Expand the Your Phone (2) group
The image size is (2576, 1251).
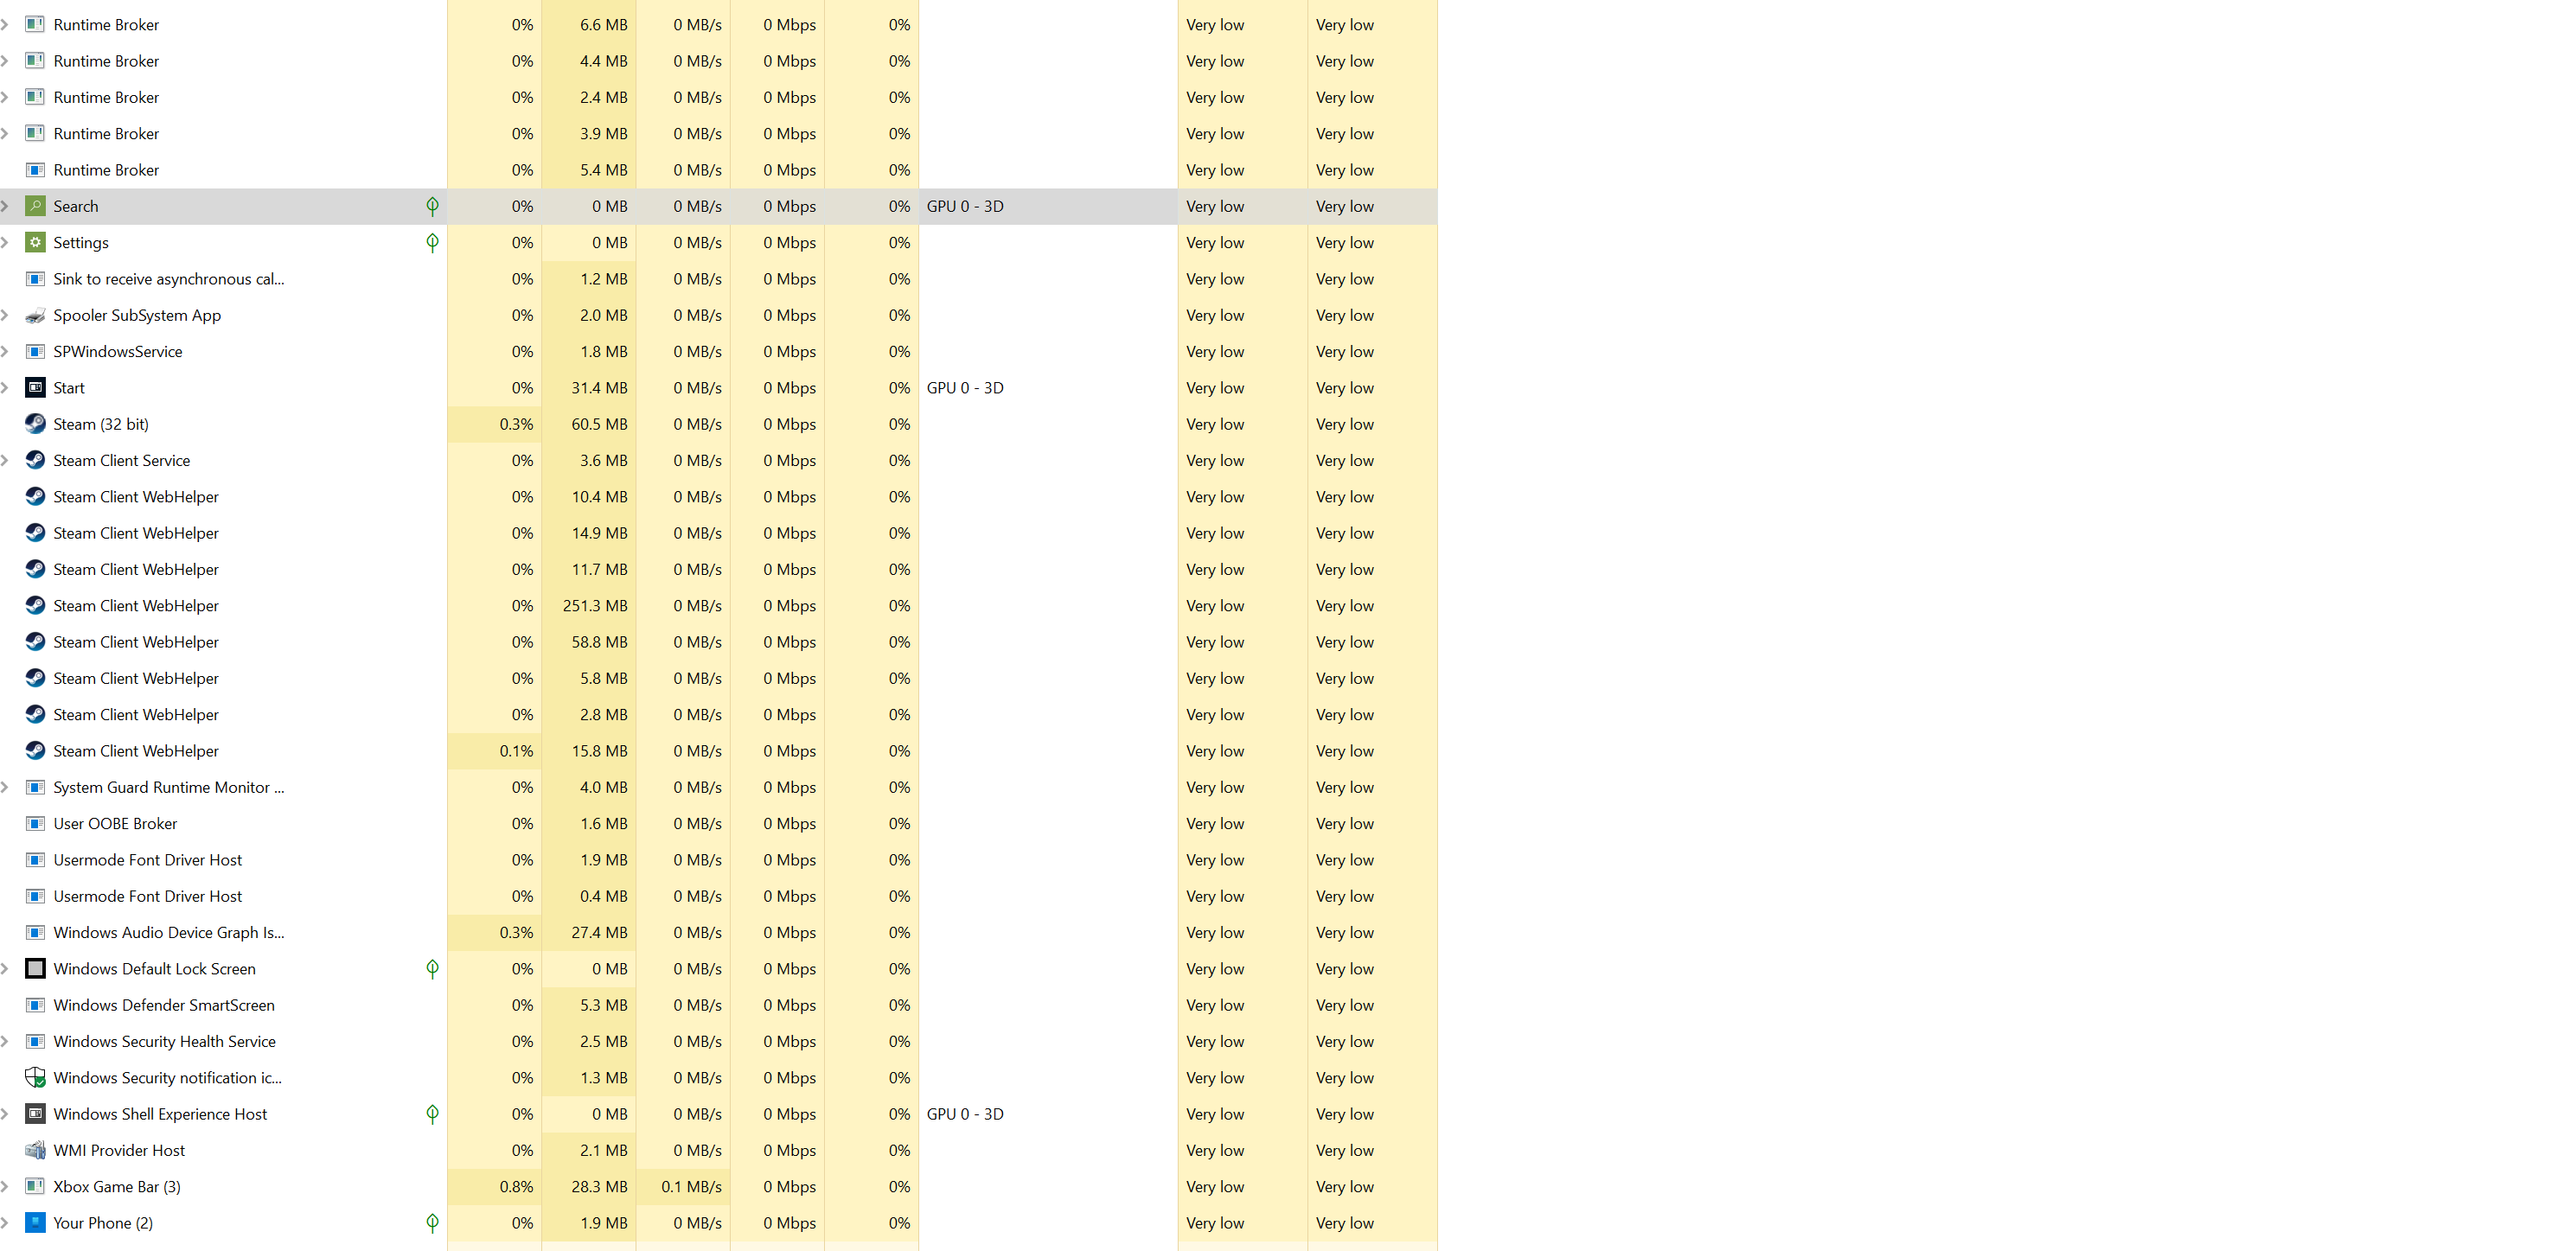pos(5,1222)
